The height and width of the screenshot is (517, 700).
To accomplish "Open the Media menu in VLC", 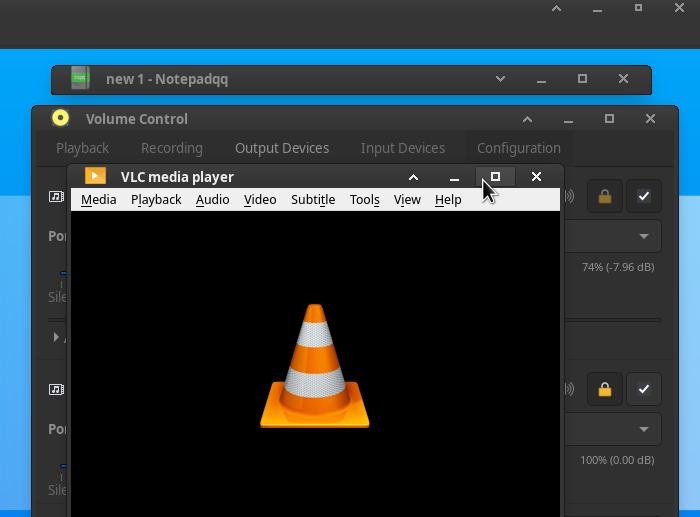I will point(99,200).
